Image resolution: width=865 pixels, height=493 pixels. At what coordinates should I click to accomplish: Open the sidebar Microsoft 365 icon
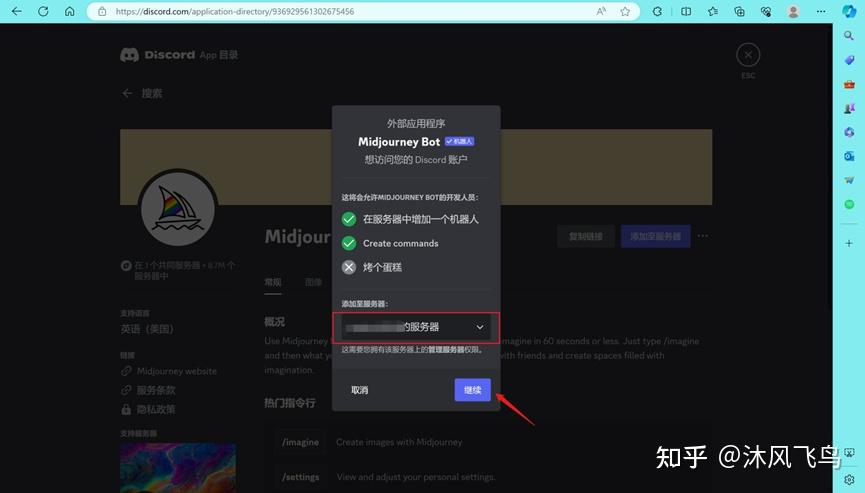coord(849,132)
